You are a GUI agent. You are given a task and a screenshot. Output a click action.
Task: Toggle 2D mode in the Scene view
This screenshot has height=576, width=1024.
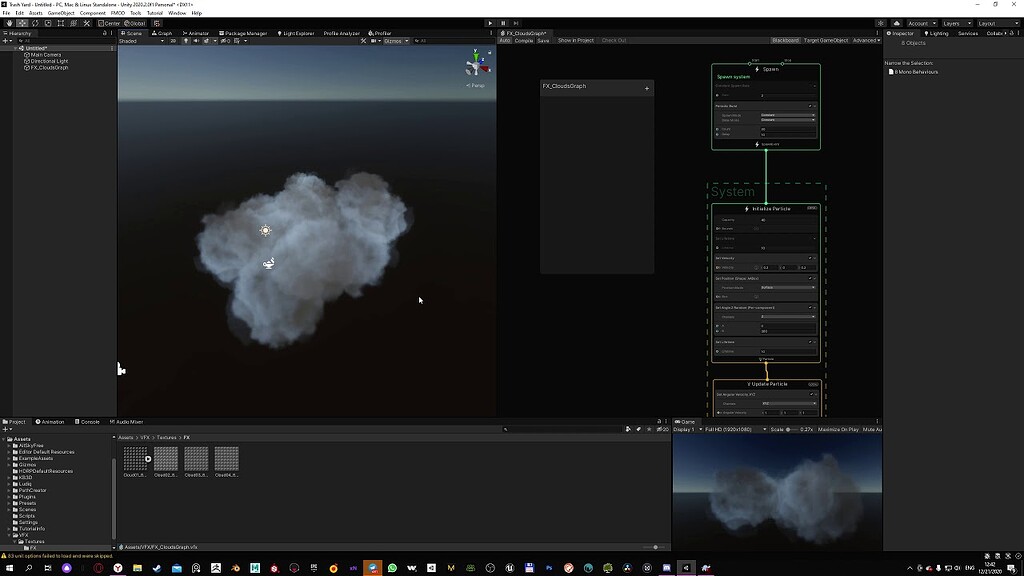click(x=173, y=40)
